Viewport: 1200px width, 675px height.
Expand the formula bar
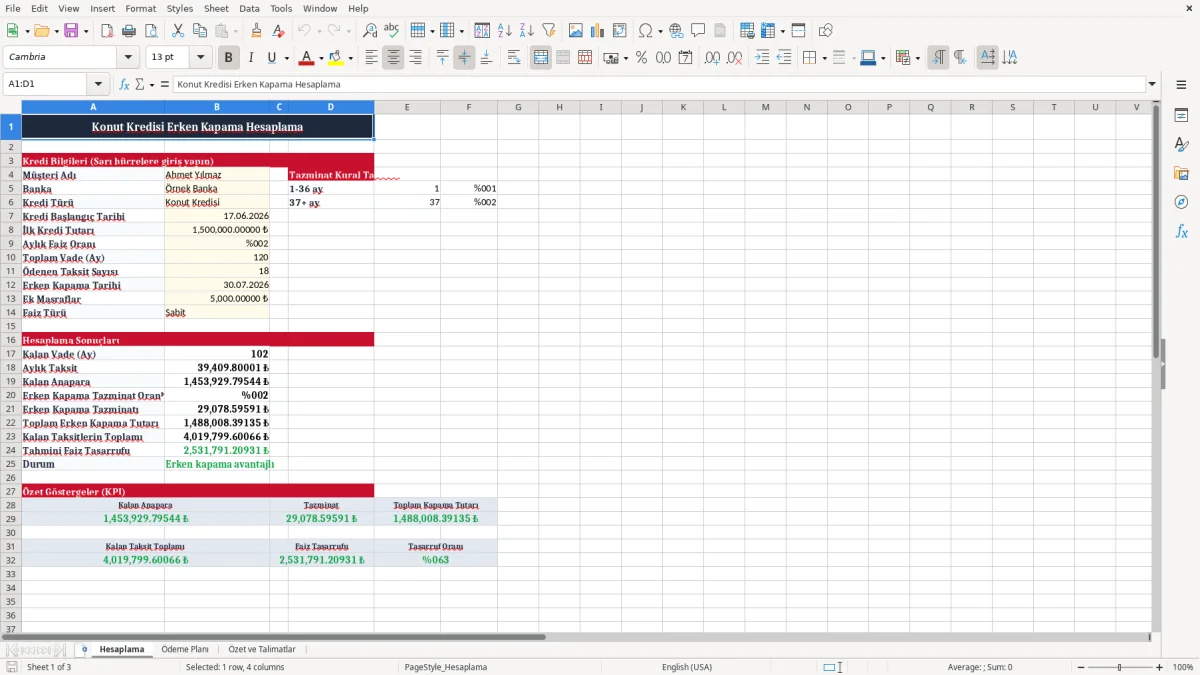click(1152, 85)
